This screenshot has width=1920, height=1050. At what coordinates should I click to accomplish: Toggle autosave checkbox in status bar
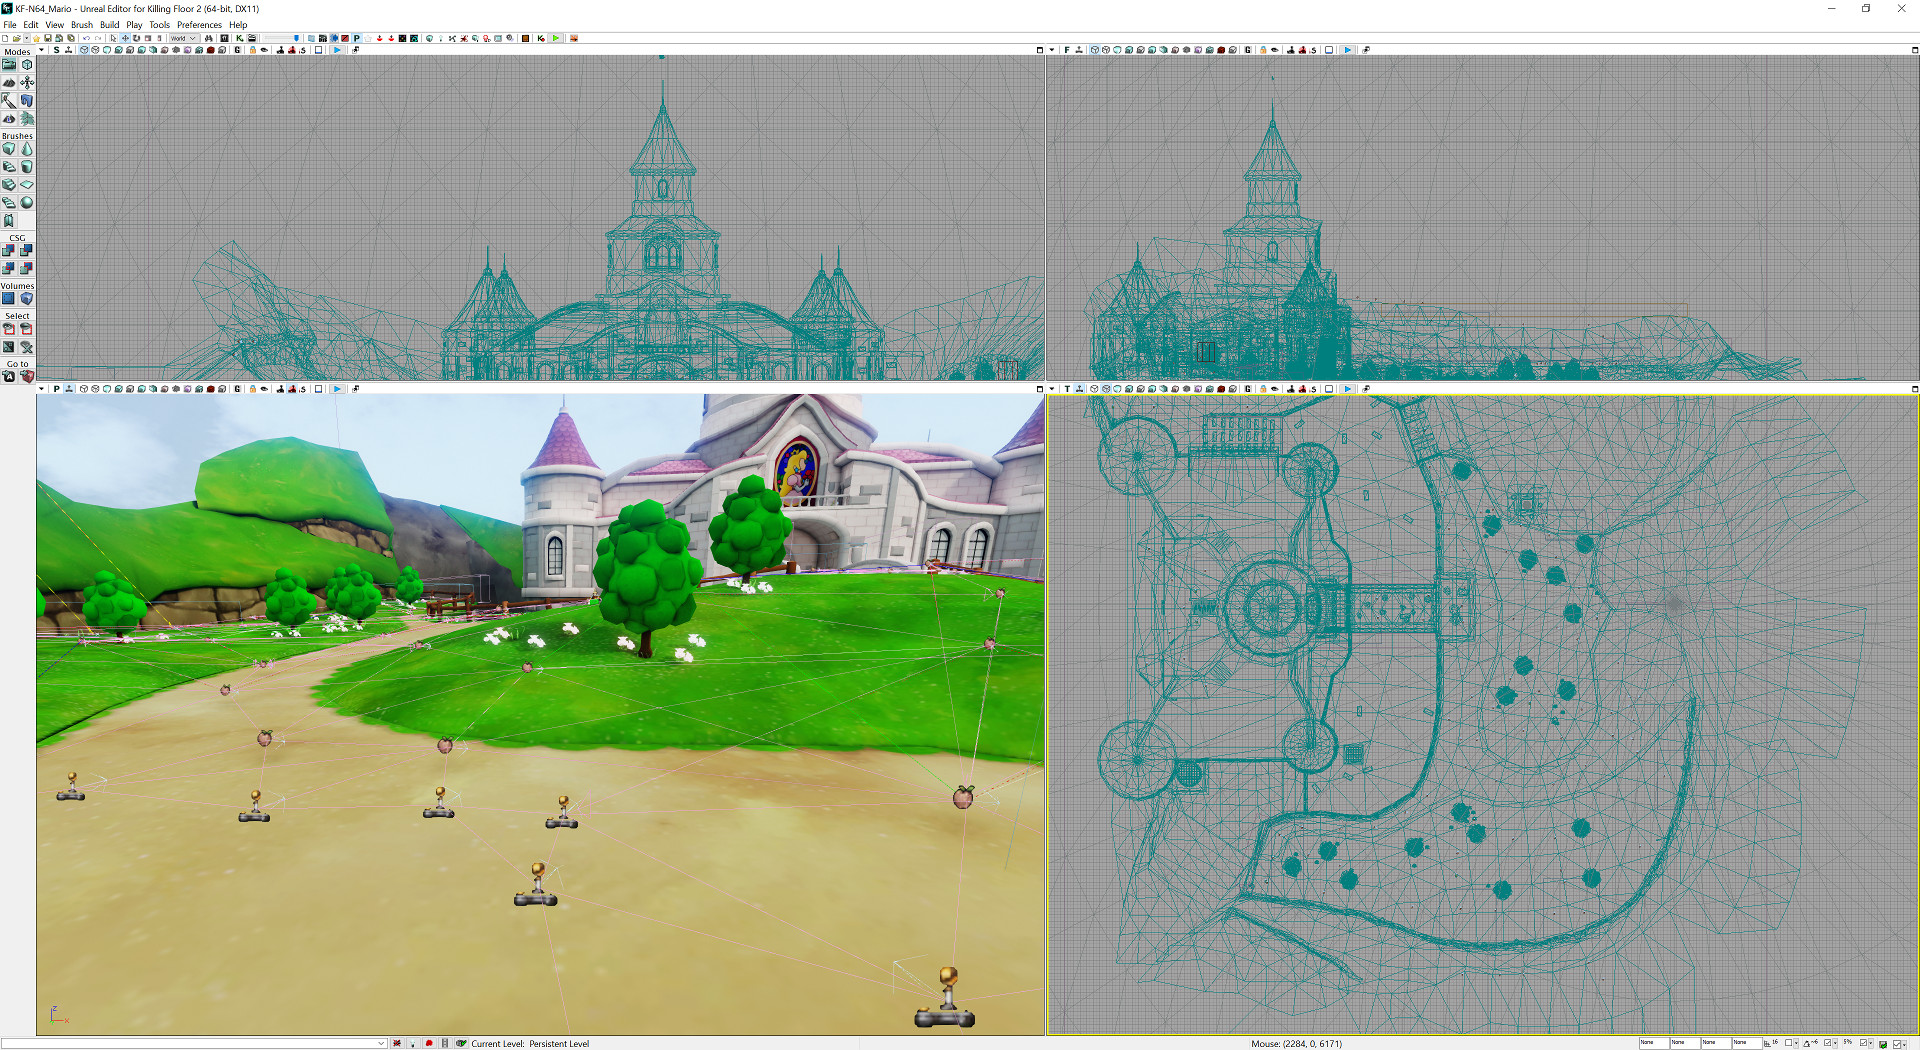1897,1044
